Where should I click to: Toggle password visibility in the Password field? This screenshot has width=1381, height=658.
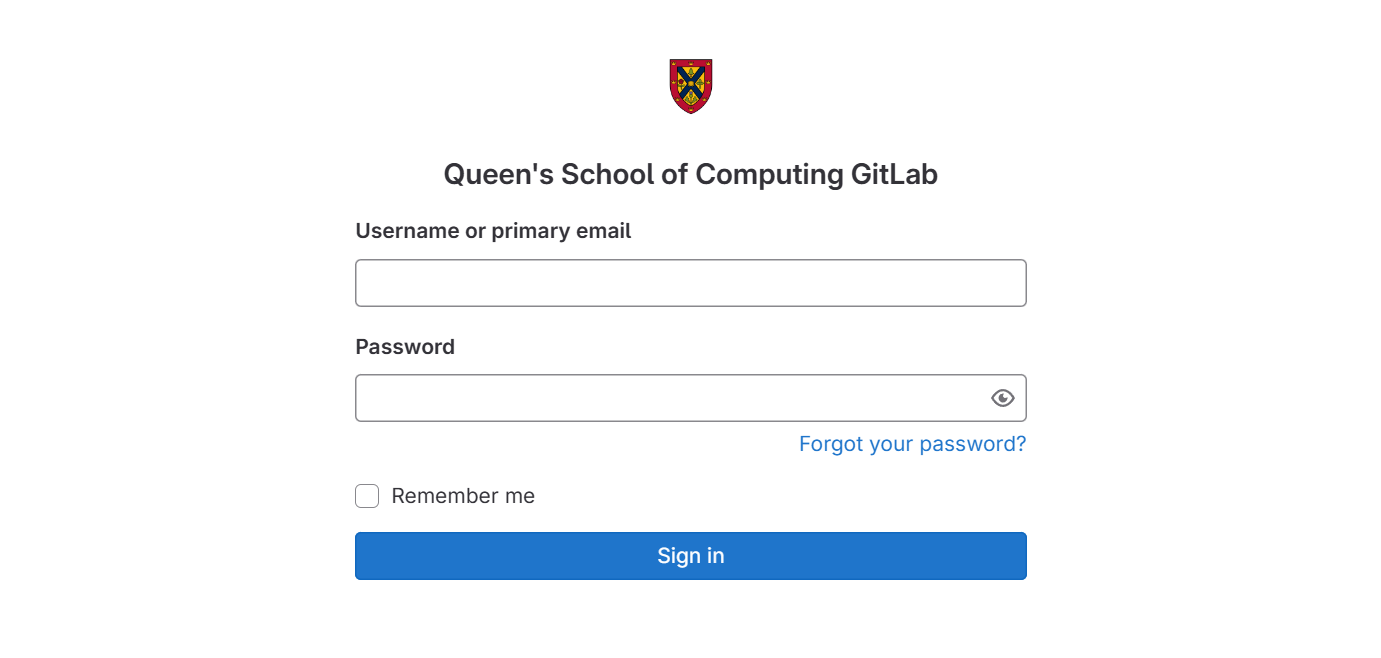[1002, 398]
